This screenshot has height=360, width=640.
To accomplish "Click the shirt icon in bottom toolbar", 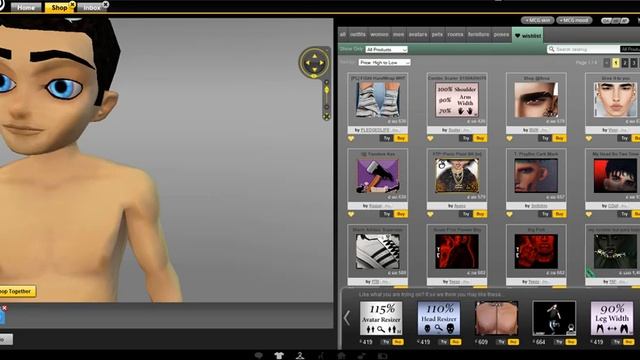I will point(279,355).
